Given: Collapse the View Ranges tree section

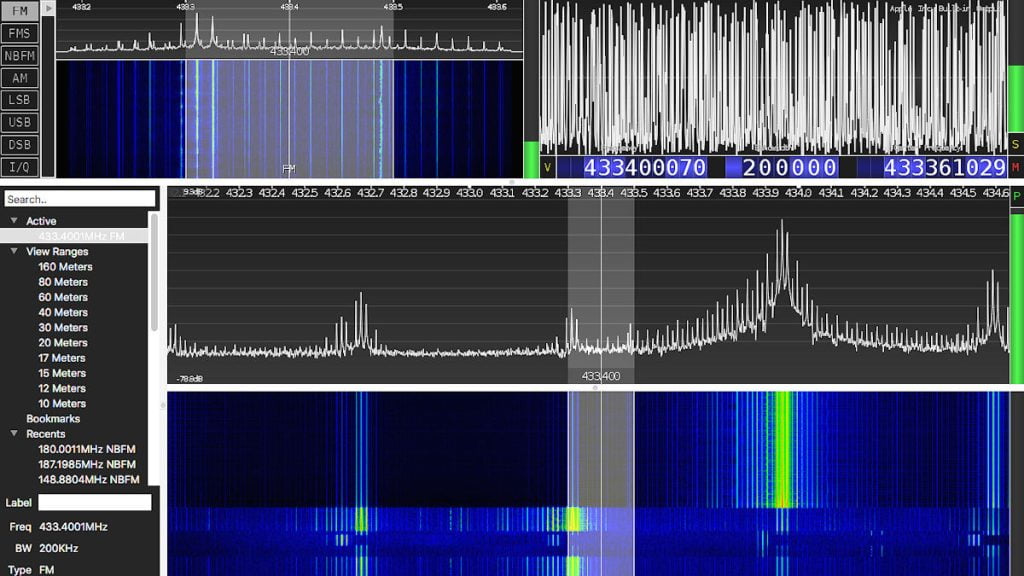Looking at the screenshot, I should [14, 252].
